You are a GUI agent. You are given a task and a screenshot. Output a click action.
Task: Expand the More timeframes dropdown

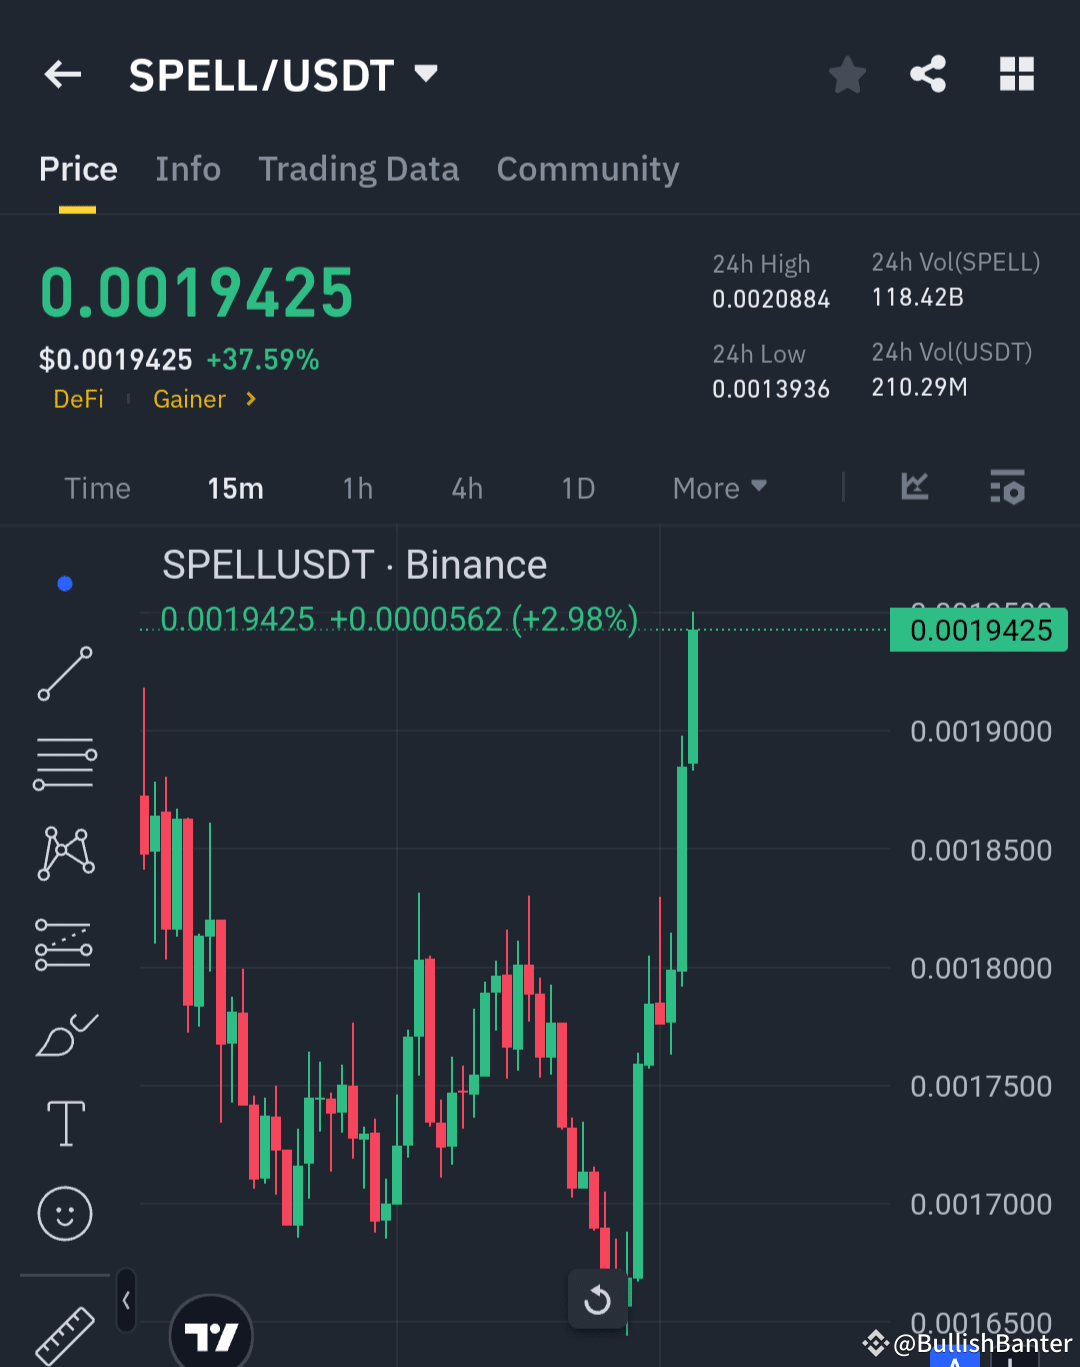tap(718, 488)
